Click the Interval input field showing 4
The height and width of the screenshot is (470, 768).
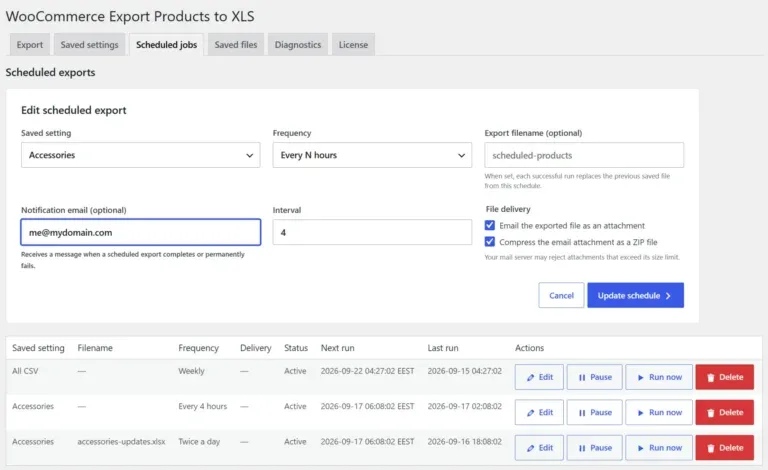click(x=372, y=232)
